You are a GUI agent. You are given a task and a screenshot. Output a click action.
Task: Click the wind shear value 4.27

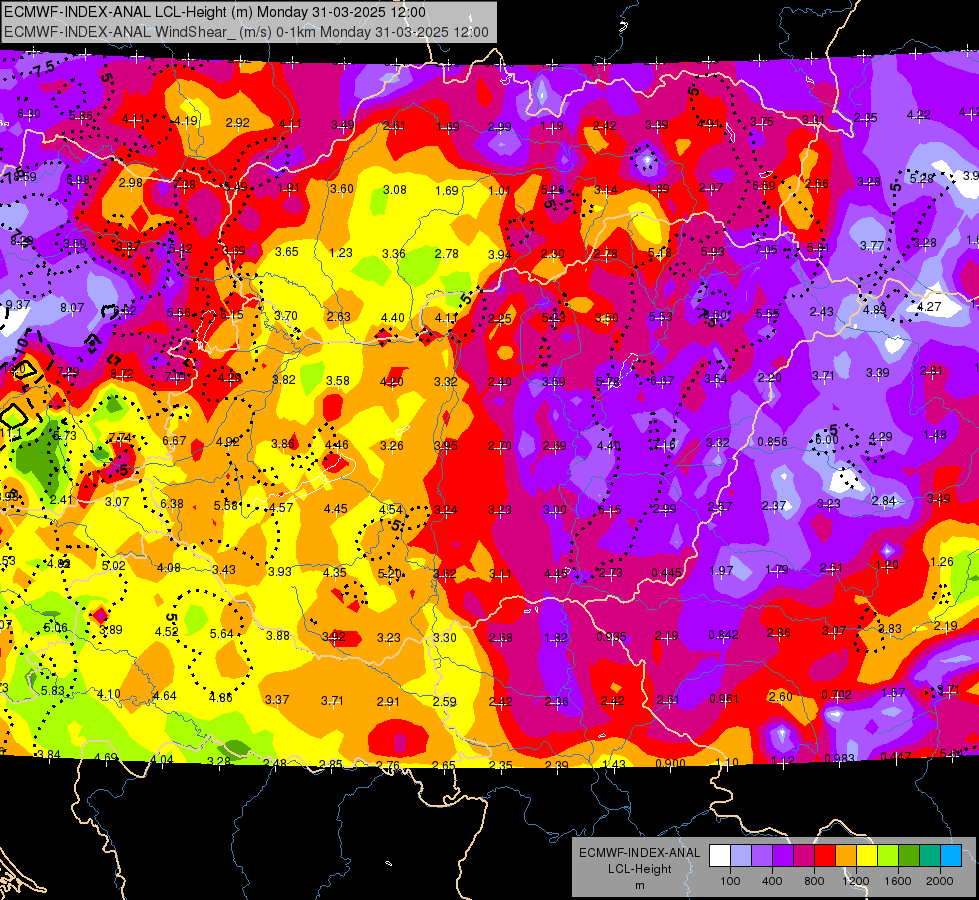[x=928, y=307]
